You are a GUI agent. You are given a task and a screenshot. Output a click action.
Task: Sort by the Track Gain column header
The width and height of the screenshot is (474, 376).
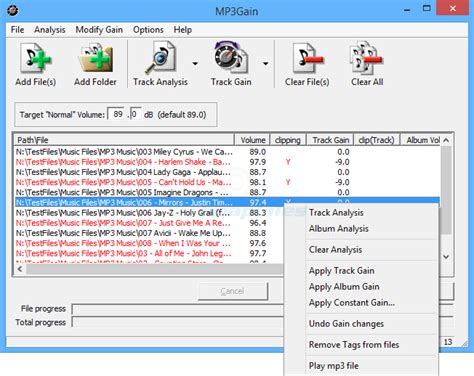click(x=330, y=140)
